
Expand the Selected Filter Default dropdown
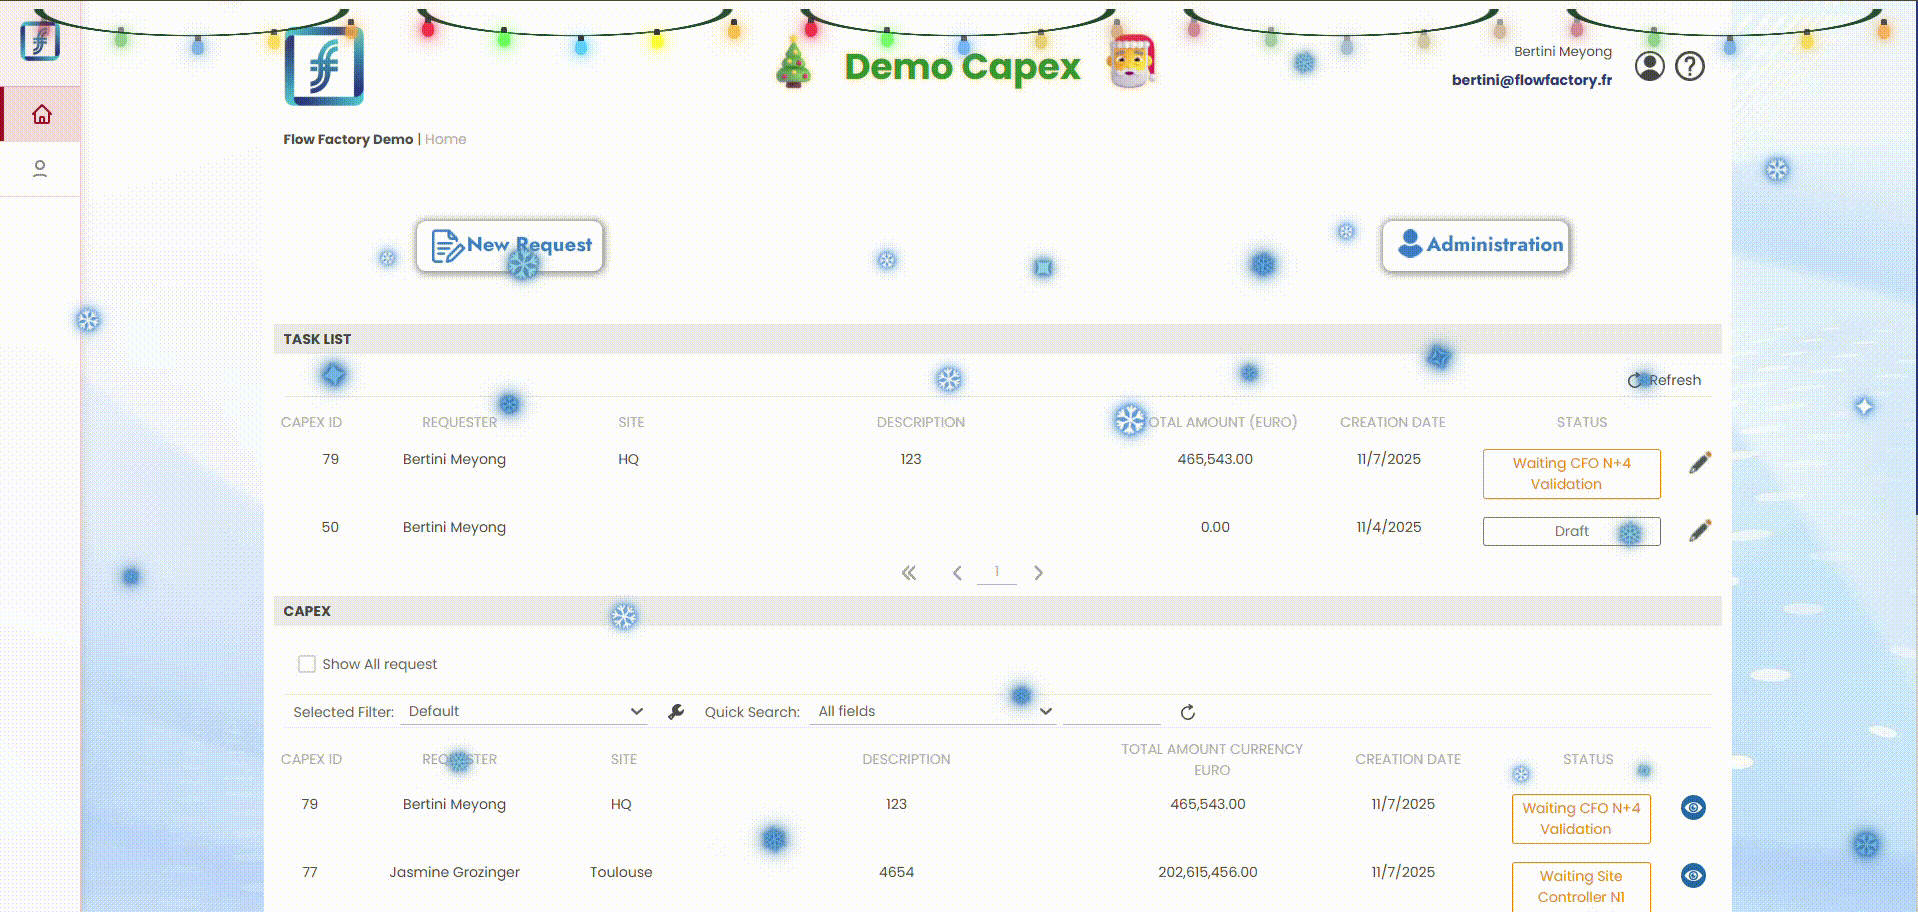pyautogui.click(x=524, y=712)
